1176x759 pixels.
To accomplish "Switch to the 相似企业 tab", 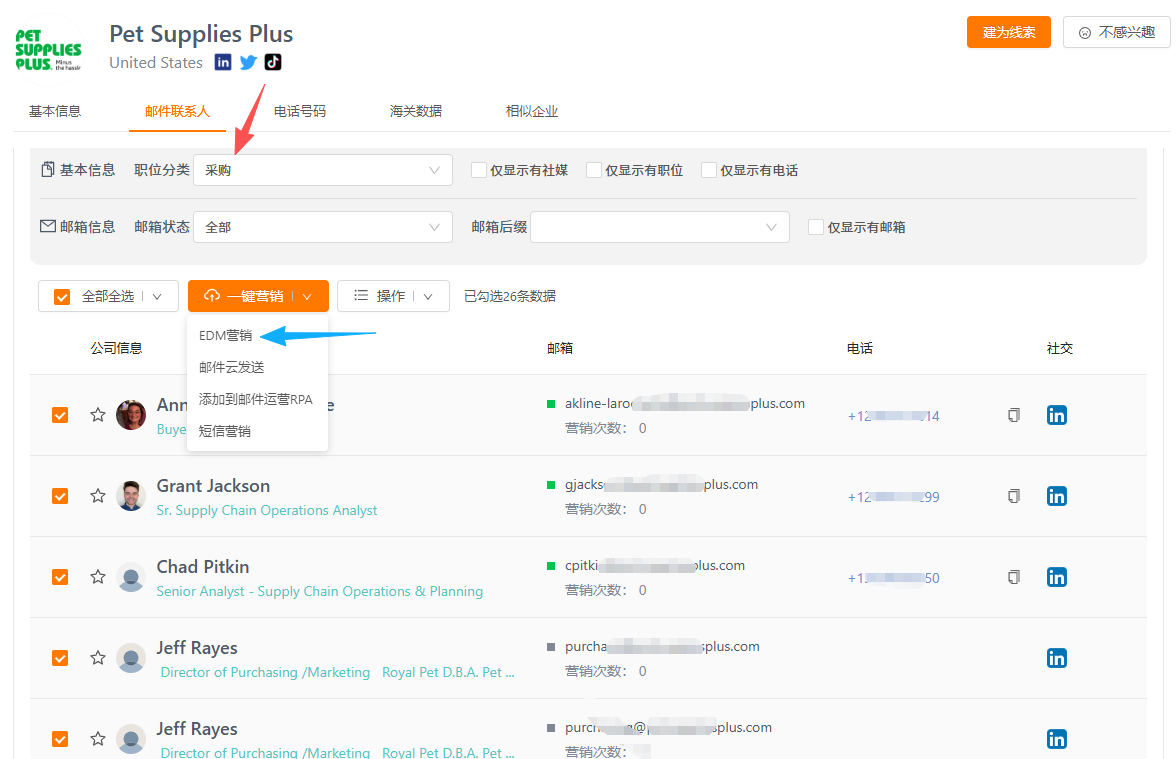I will [x=532, y=111].
